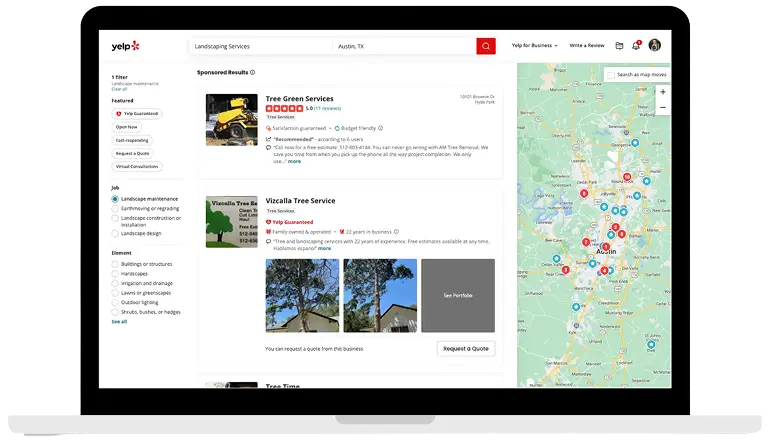This screenshot has width=769, height=445.
Task: Click the Tree Green Services star rating
Action: point(284,108)
